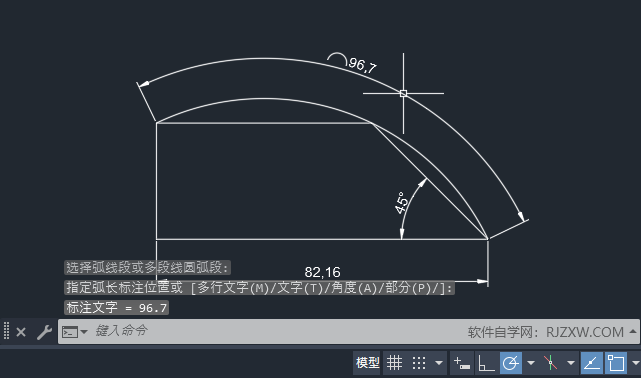The image size is (641, 378).
Task: Switch to 模型 model space button
Action: click(367, 362)
